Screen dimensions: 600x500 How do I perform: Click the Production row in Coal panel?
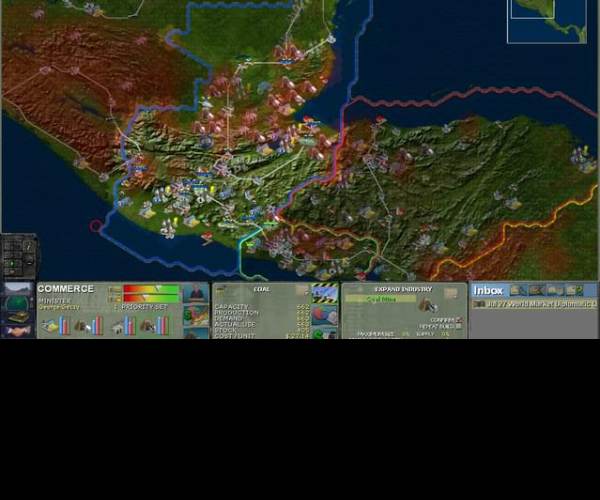pos(262,313)
